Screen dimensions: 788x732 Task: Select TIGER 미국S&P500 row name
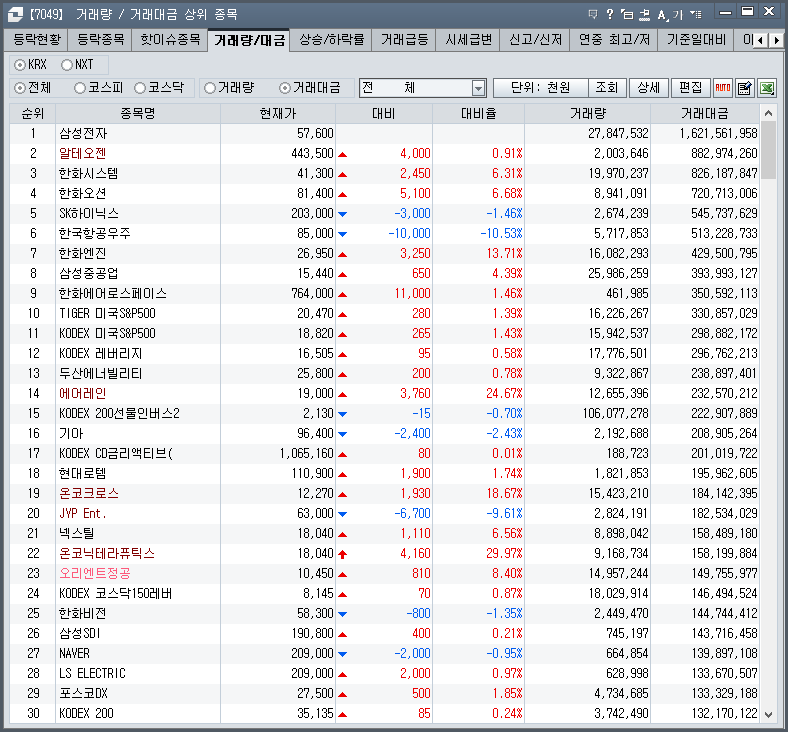pos(108,314)
